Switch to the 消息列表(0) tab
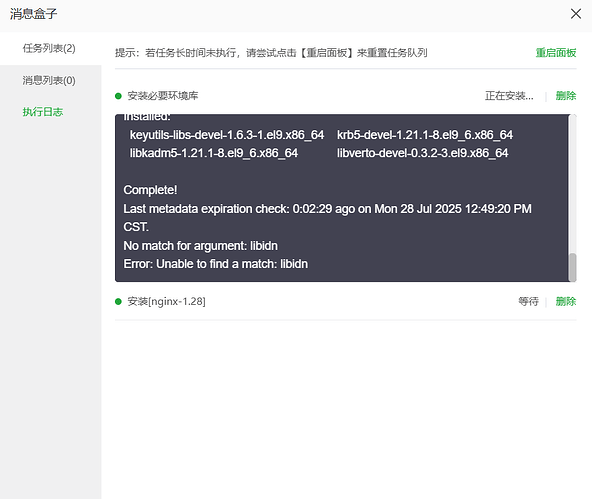The height and width of the screenshot is (499, 592). tap(49, 80)
